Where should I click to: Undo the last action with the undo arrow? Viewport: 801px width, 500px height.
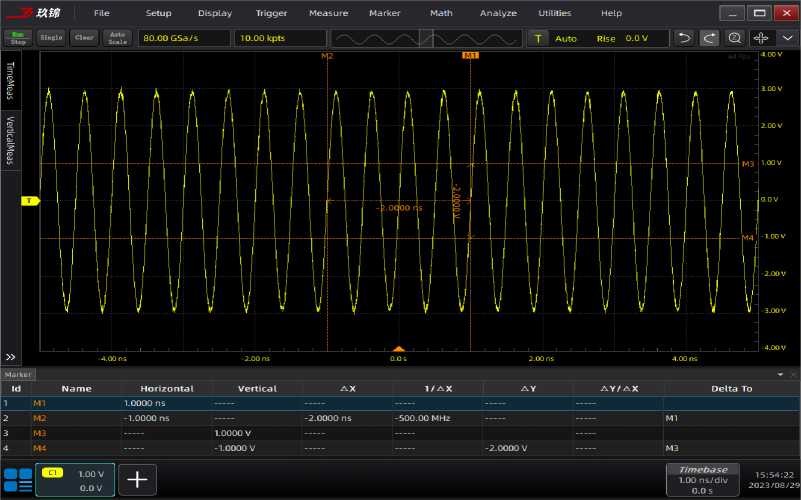684,38
